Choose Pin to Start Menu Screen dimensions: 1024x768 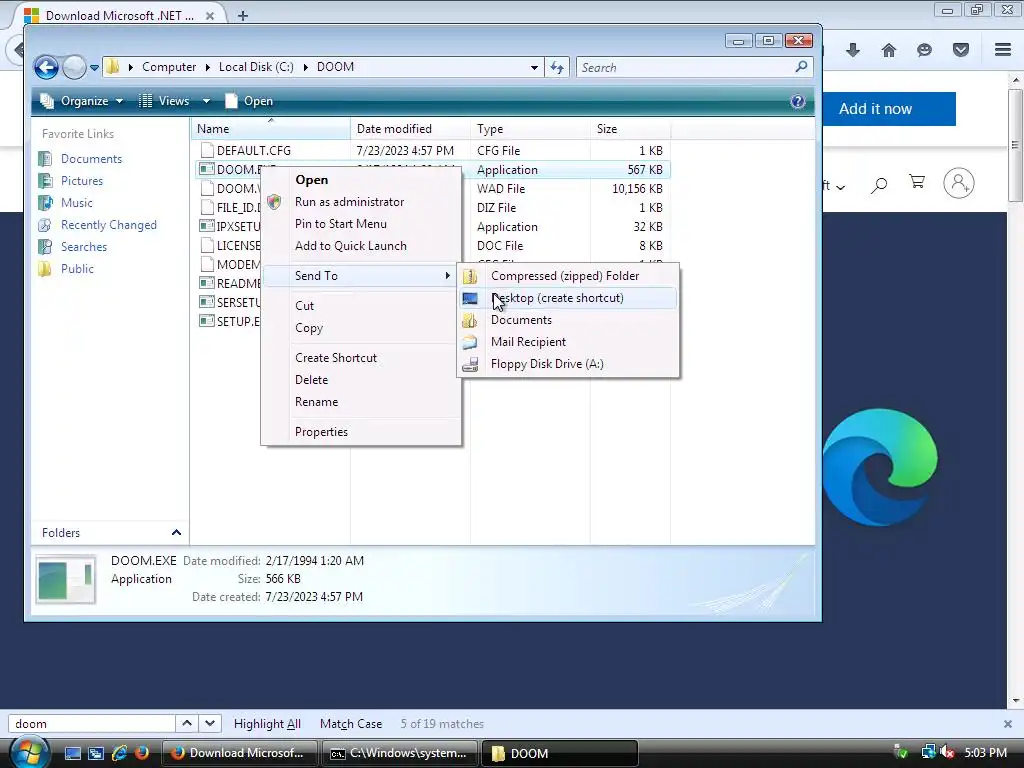[360, 224]
